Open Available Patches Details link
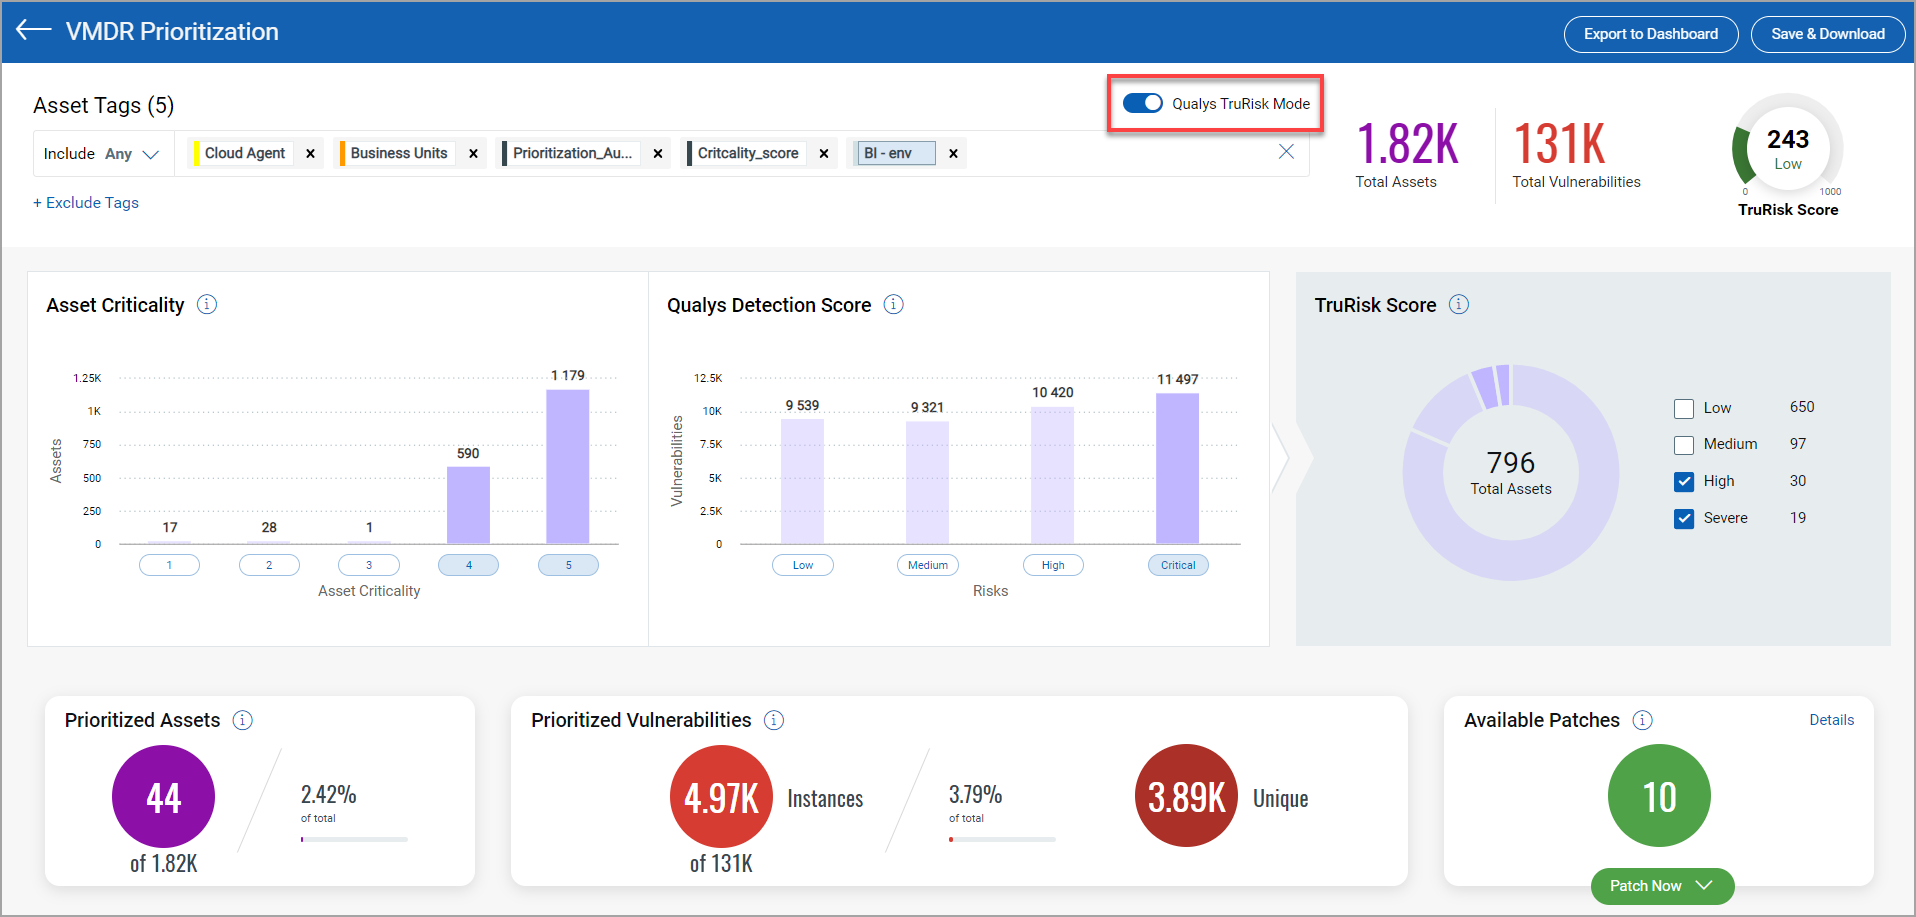This screenshot has height=917, width=1916. pos(1832,720)
